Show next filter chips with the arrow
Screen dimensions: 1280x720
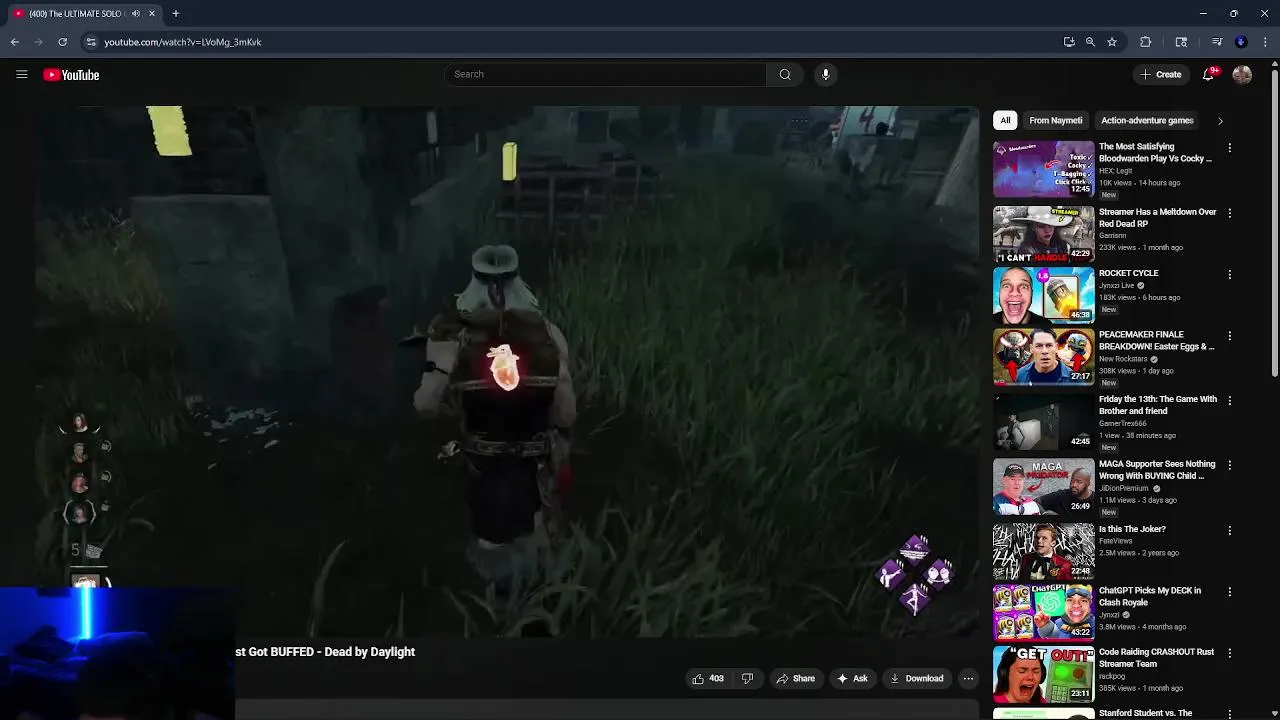(x=1220, y=121)
